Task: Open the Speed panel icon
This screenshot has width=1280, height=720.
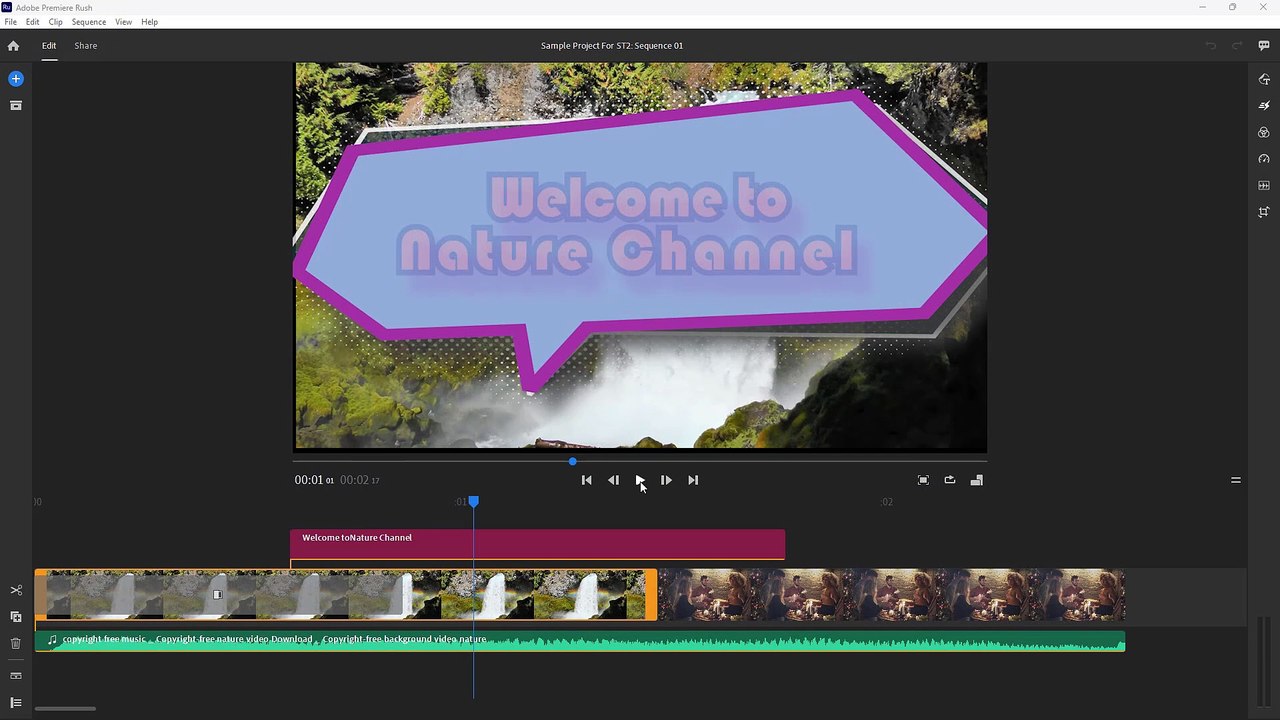Action: 1264,159
